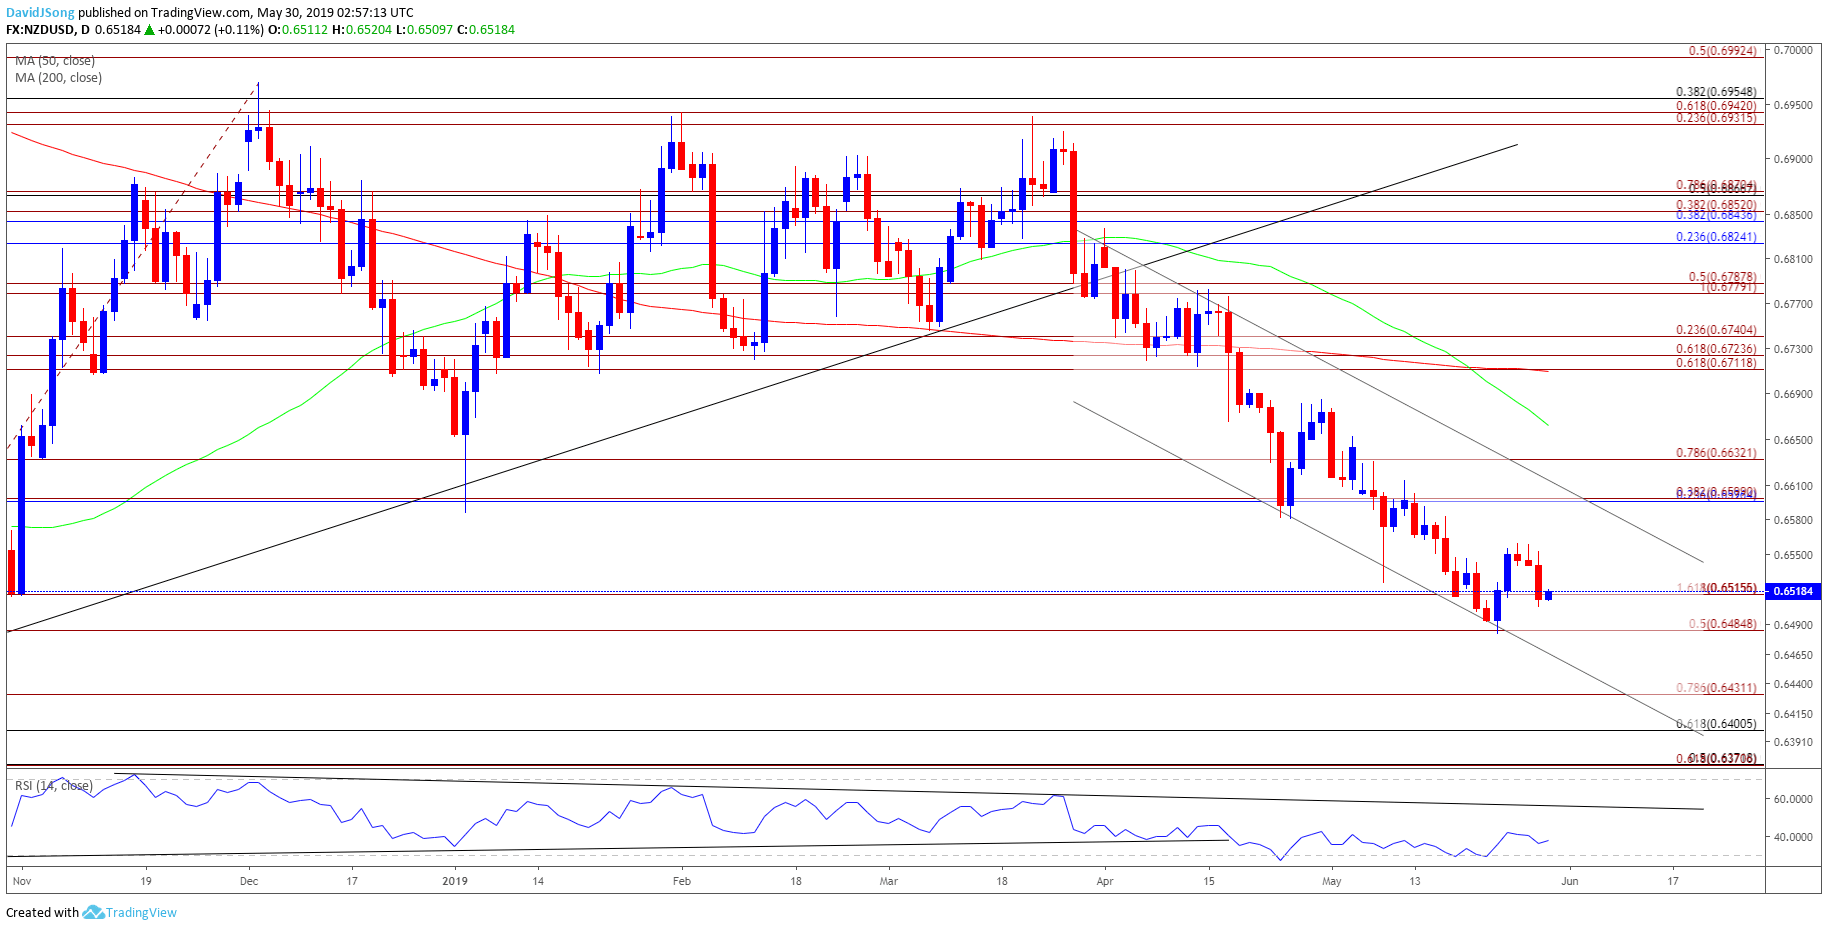Screen dimensions: 1828x930
Task: Select Fibonacci label 0.618(0.67236)
Action: (x=1716, y=349)
